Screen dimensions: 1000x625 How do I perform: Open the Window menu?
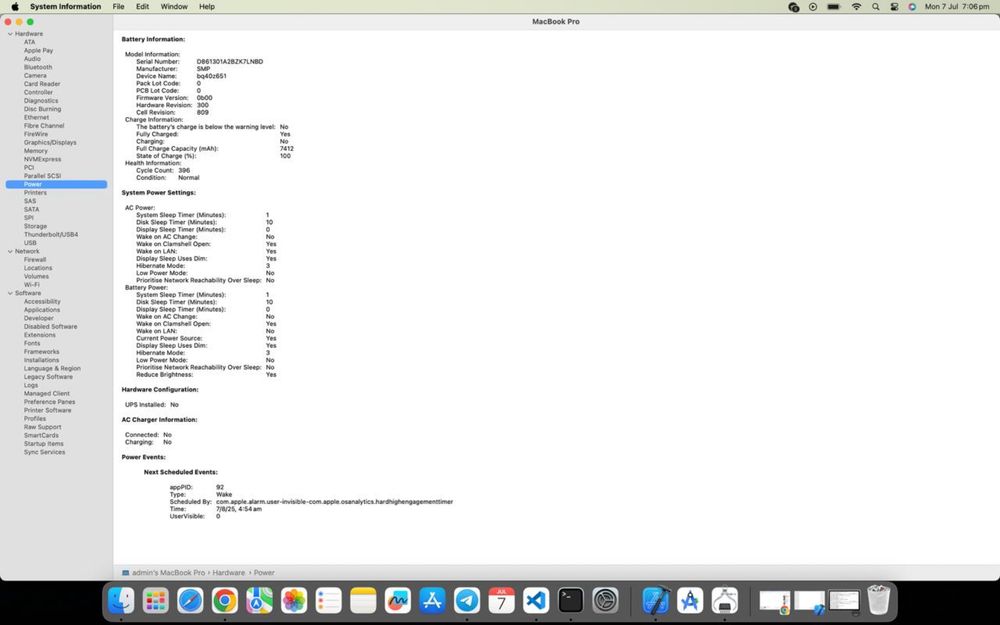coord(174,6)
